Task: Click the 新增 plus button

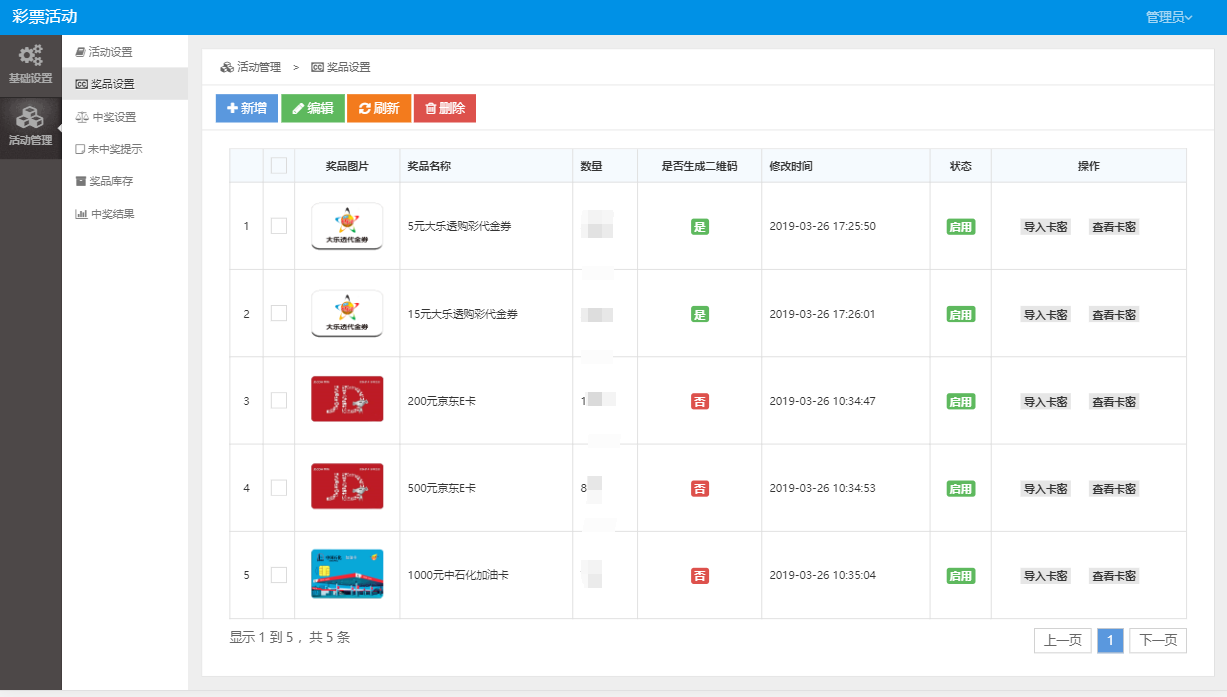Action: [x=246, y=108]
